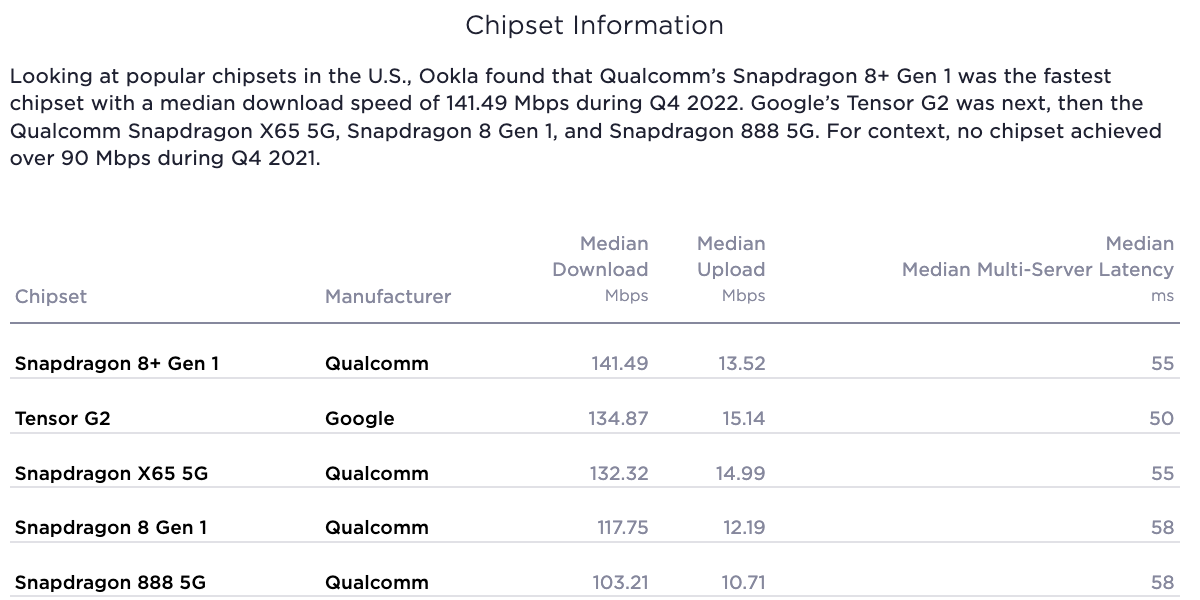
Task: Click the 103.21 download speed value
Action: (621, 582)
